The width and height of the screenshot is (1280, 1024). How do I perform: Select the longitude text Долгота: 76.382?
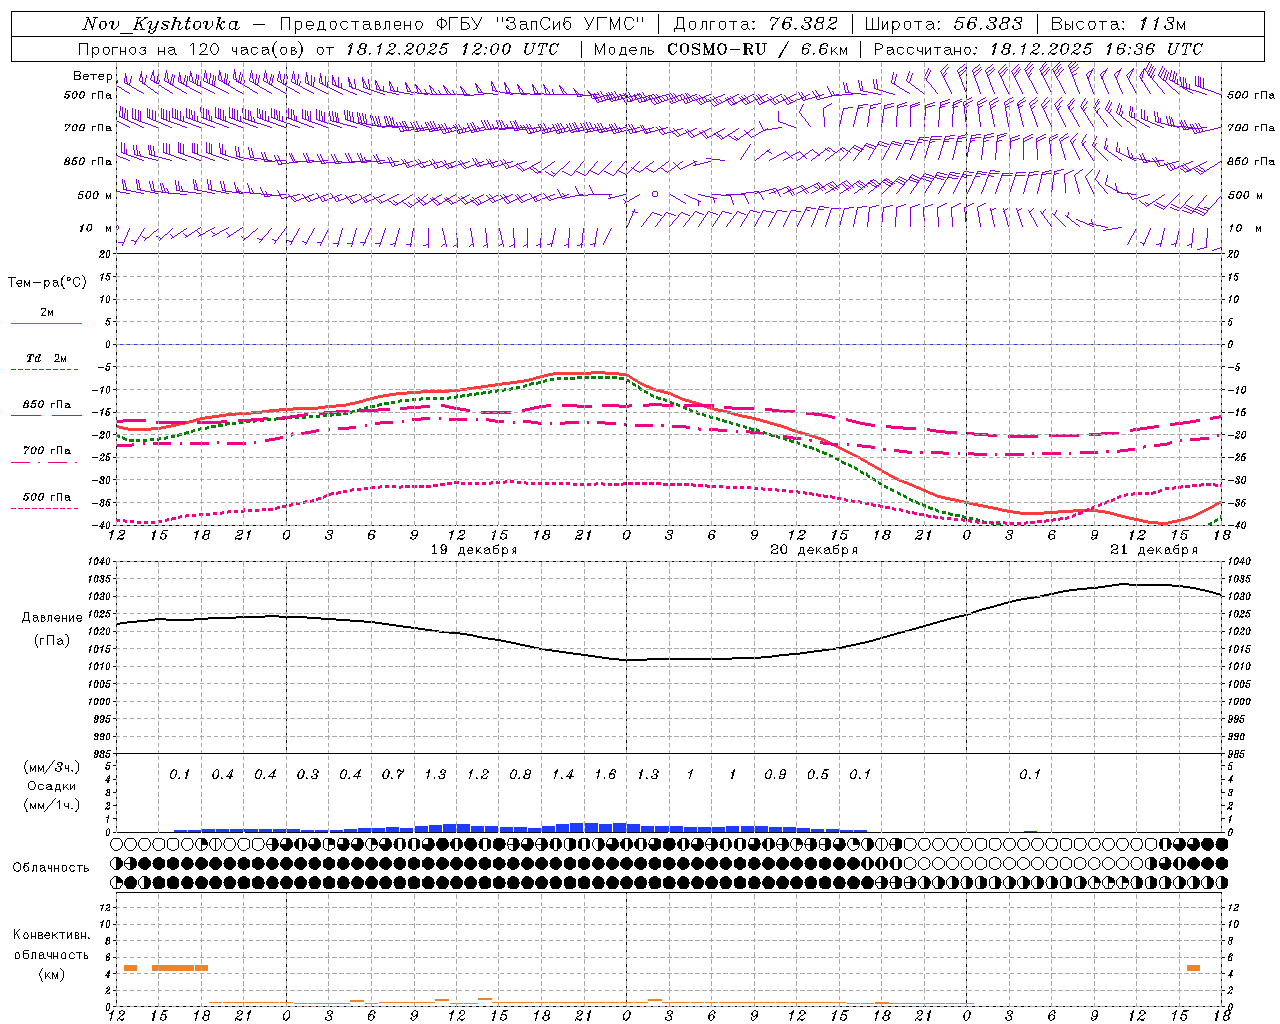(x=755, y=24)
